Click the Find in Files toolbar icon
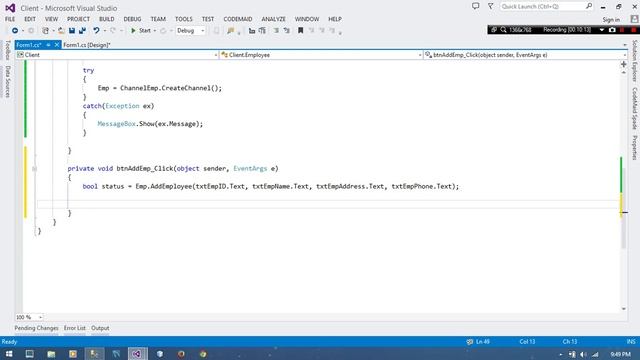Viewport: 640px width, 360px height. (x=231, y=31)
